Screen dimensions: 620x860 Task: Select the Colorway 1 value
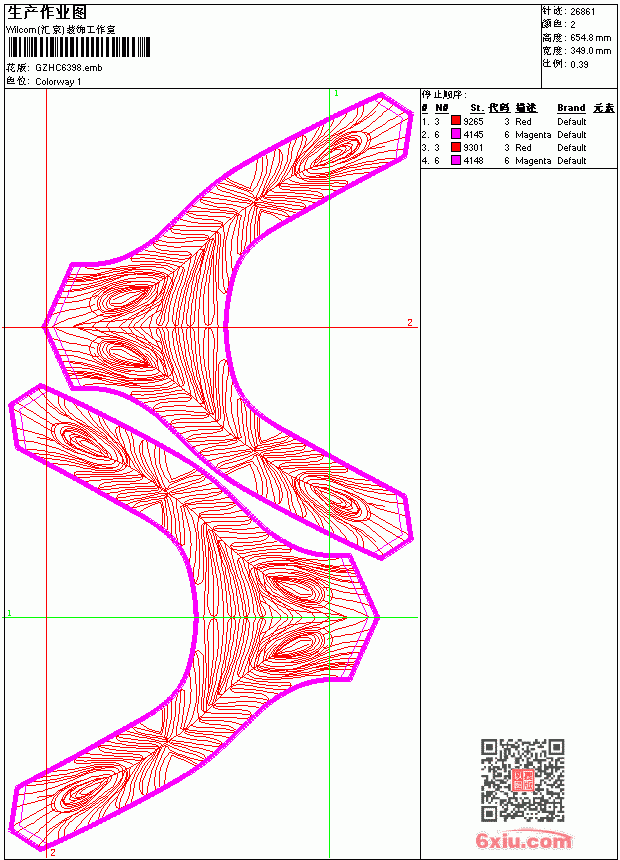click(x=58, y=82)
